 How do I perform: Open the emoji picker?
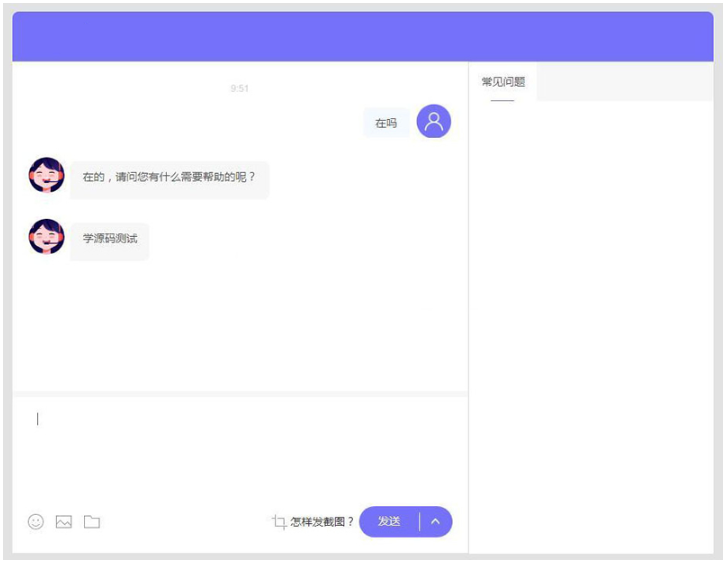(36, 522)
